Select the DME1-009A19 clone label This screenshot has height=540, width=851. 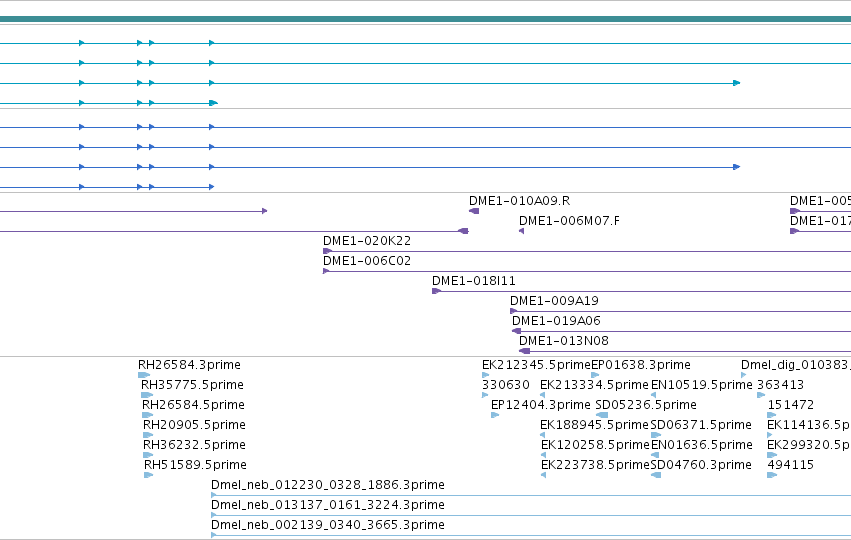[x=554, y=301]
